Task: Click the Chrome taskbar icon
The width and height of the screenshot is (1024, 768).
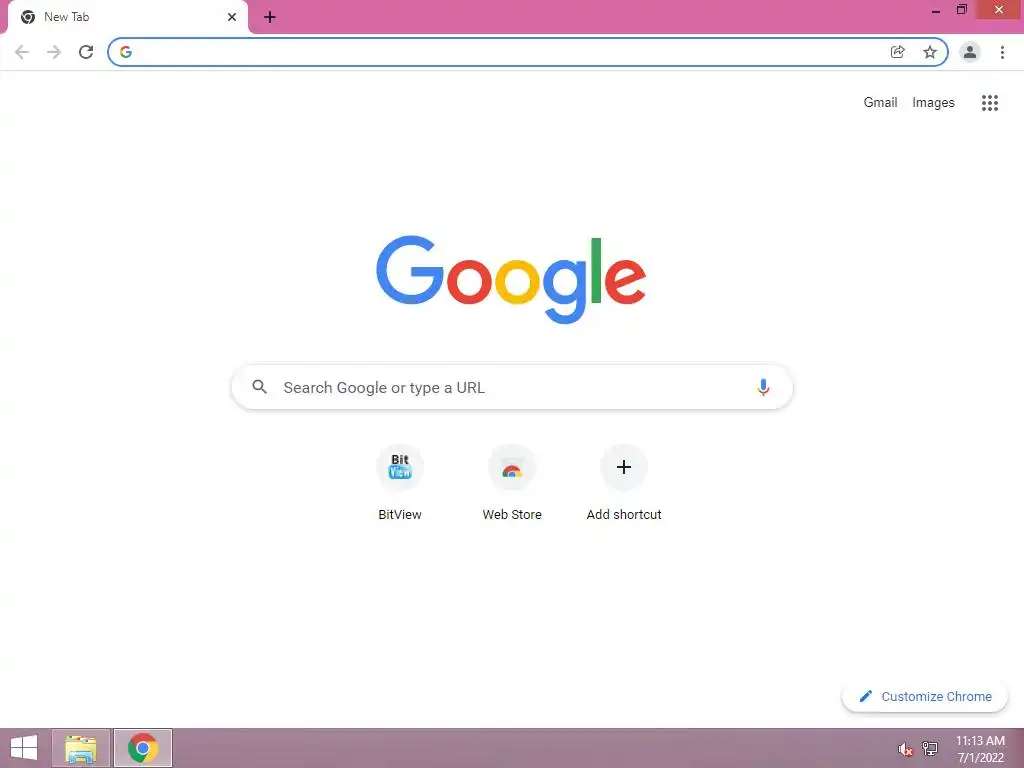Action: (143, 748)
